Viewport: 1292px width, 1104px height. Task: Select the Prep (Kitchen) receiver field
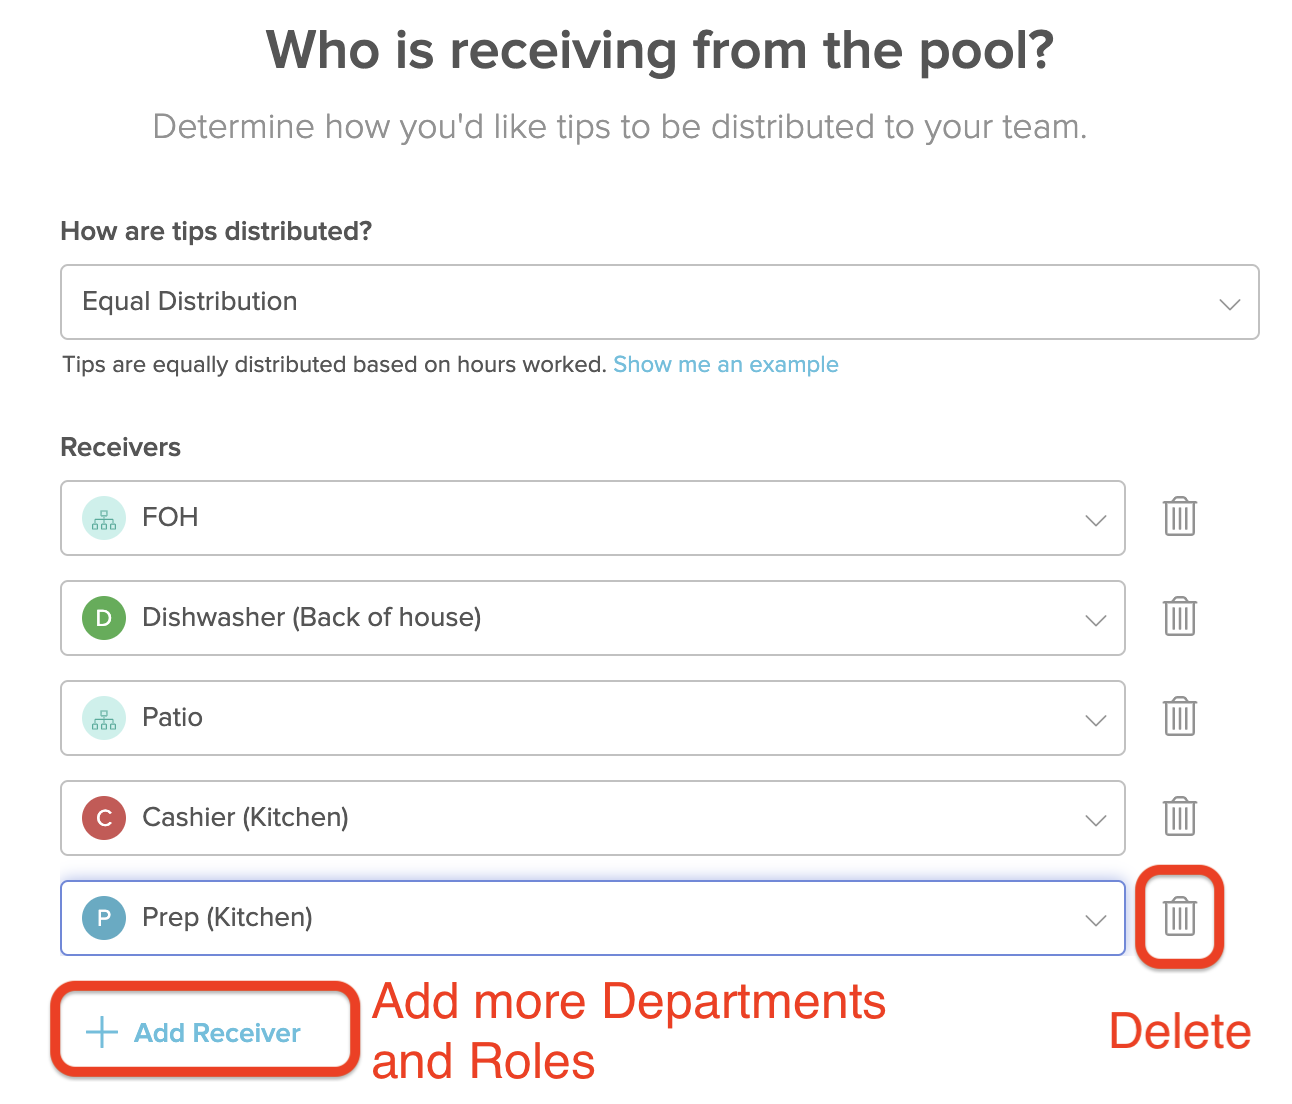(x=500, y=917)
